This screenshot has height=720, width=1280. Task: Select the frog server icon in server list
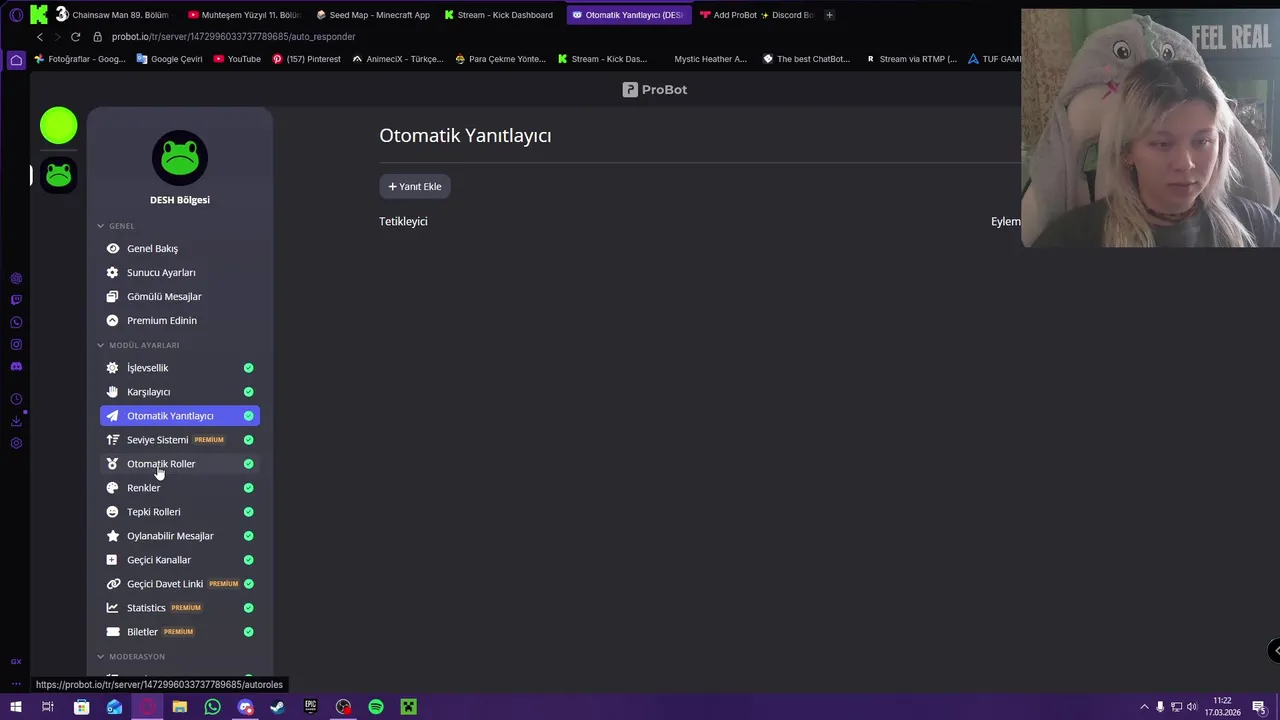click(x=59, y=175)
